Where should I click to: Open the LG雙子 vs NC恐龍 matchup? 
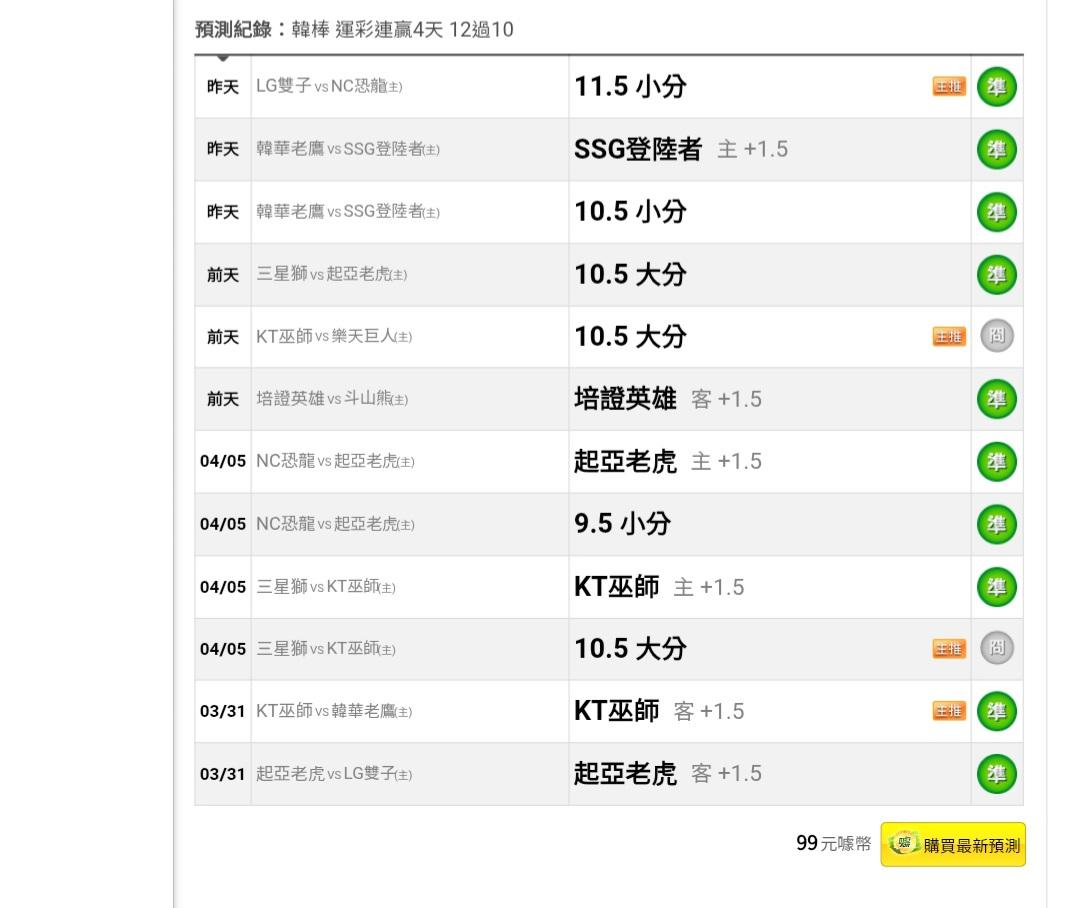329,87
